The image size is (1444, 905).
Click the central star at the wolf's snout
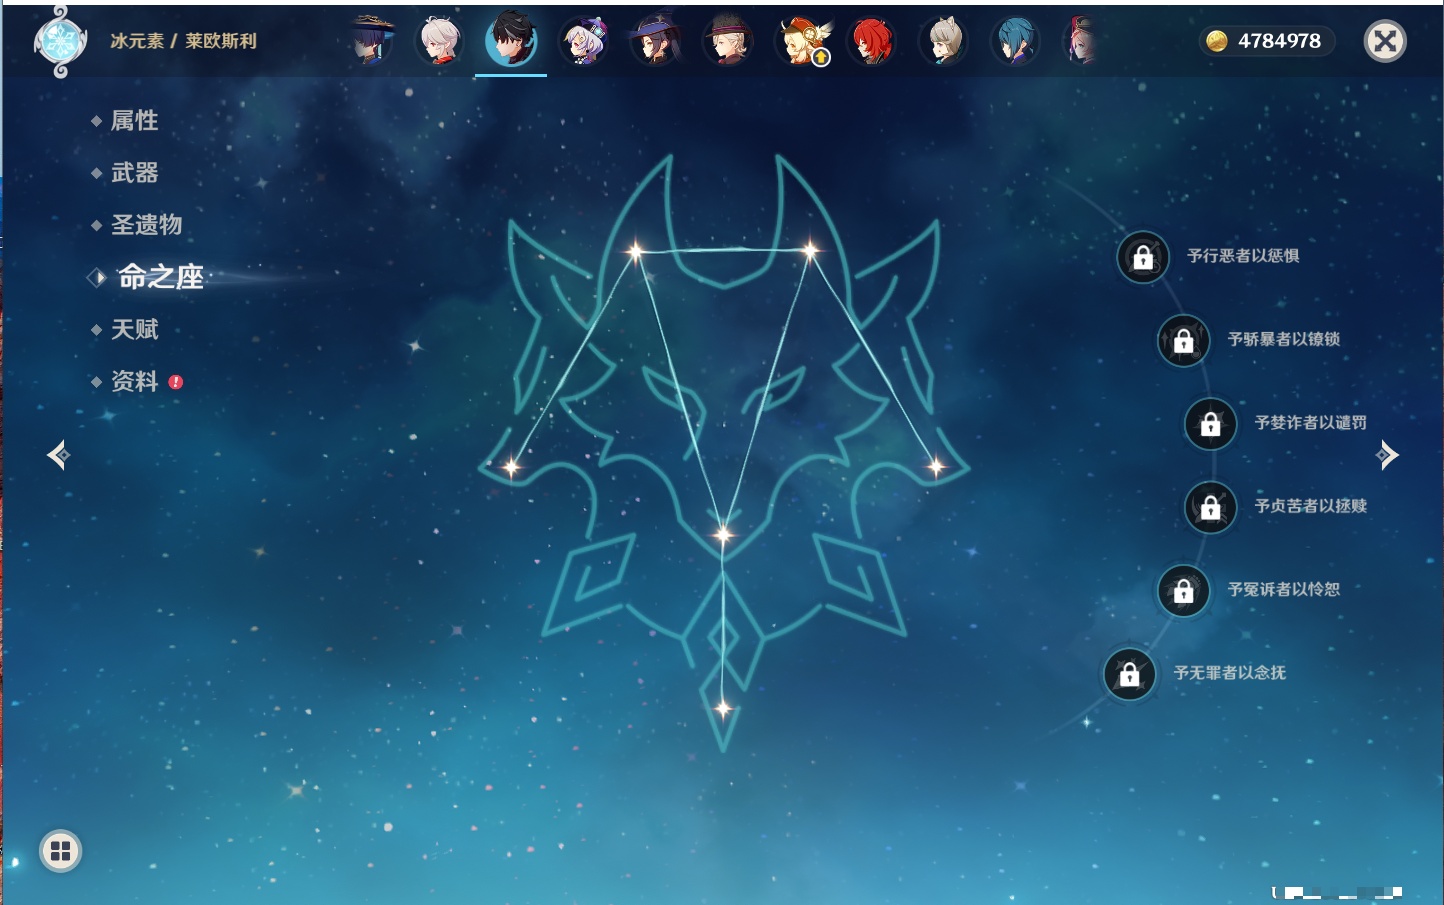723,534
